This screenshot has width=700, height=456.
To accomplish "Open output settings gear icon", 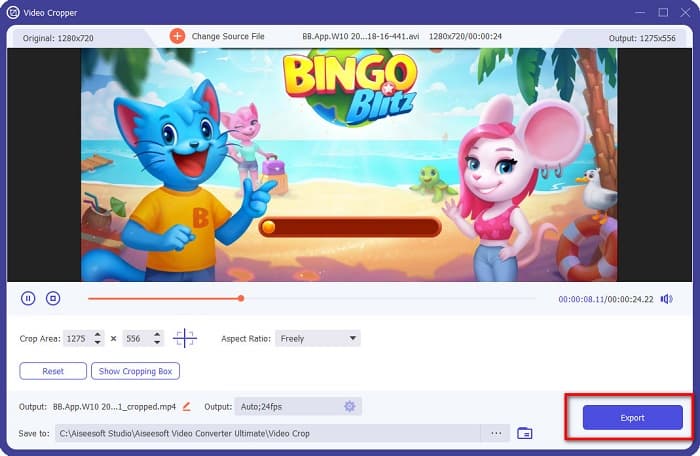I will pyautogui.click(x=350, y=406).
